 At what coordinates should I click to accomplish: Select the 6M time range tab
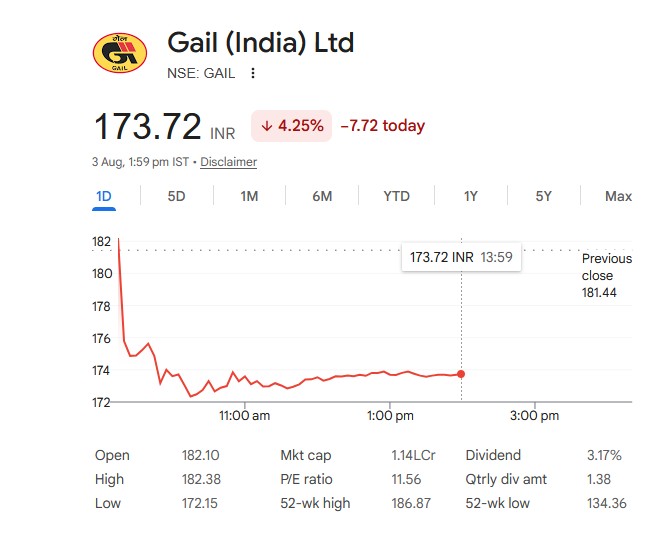322,197
